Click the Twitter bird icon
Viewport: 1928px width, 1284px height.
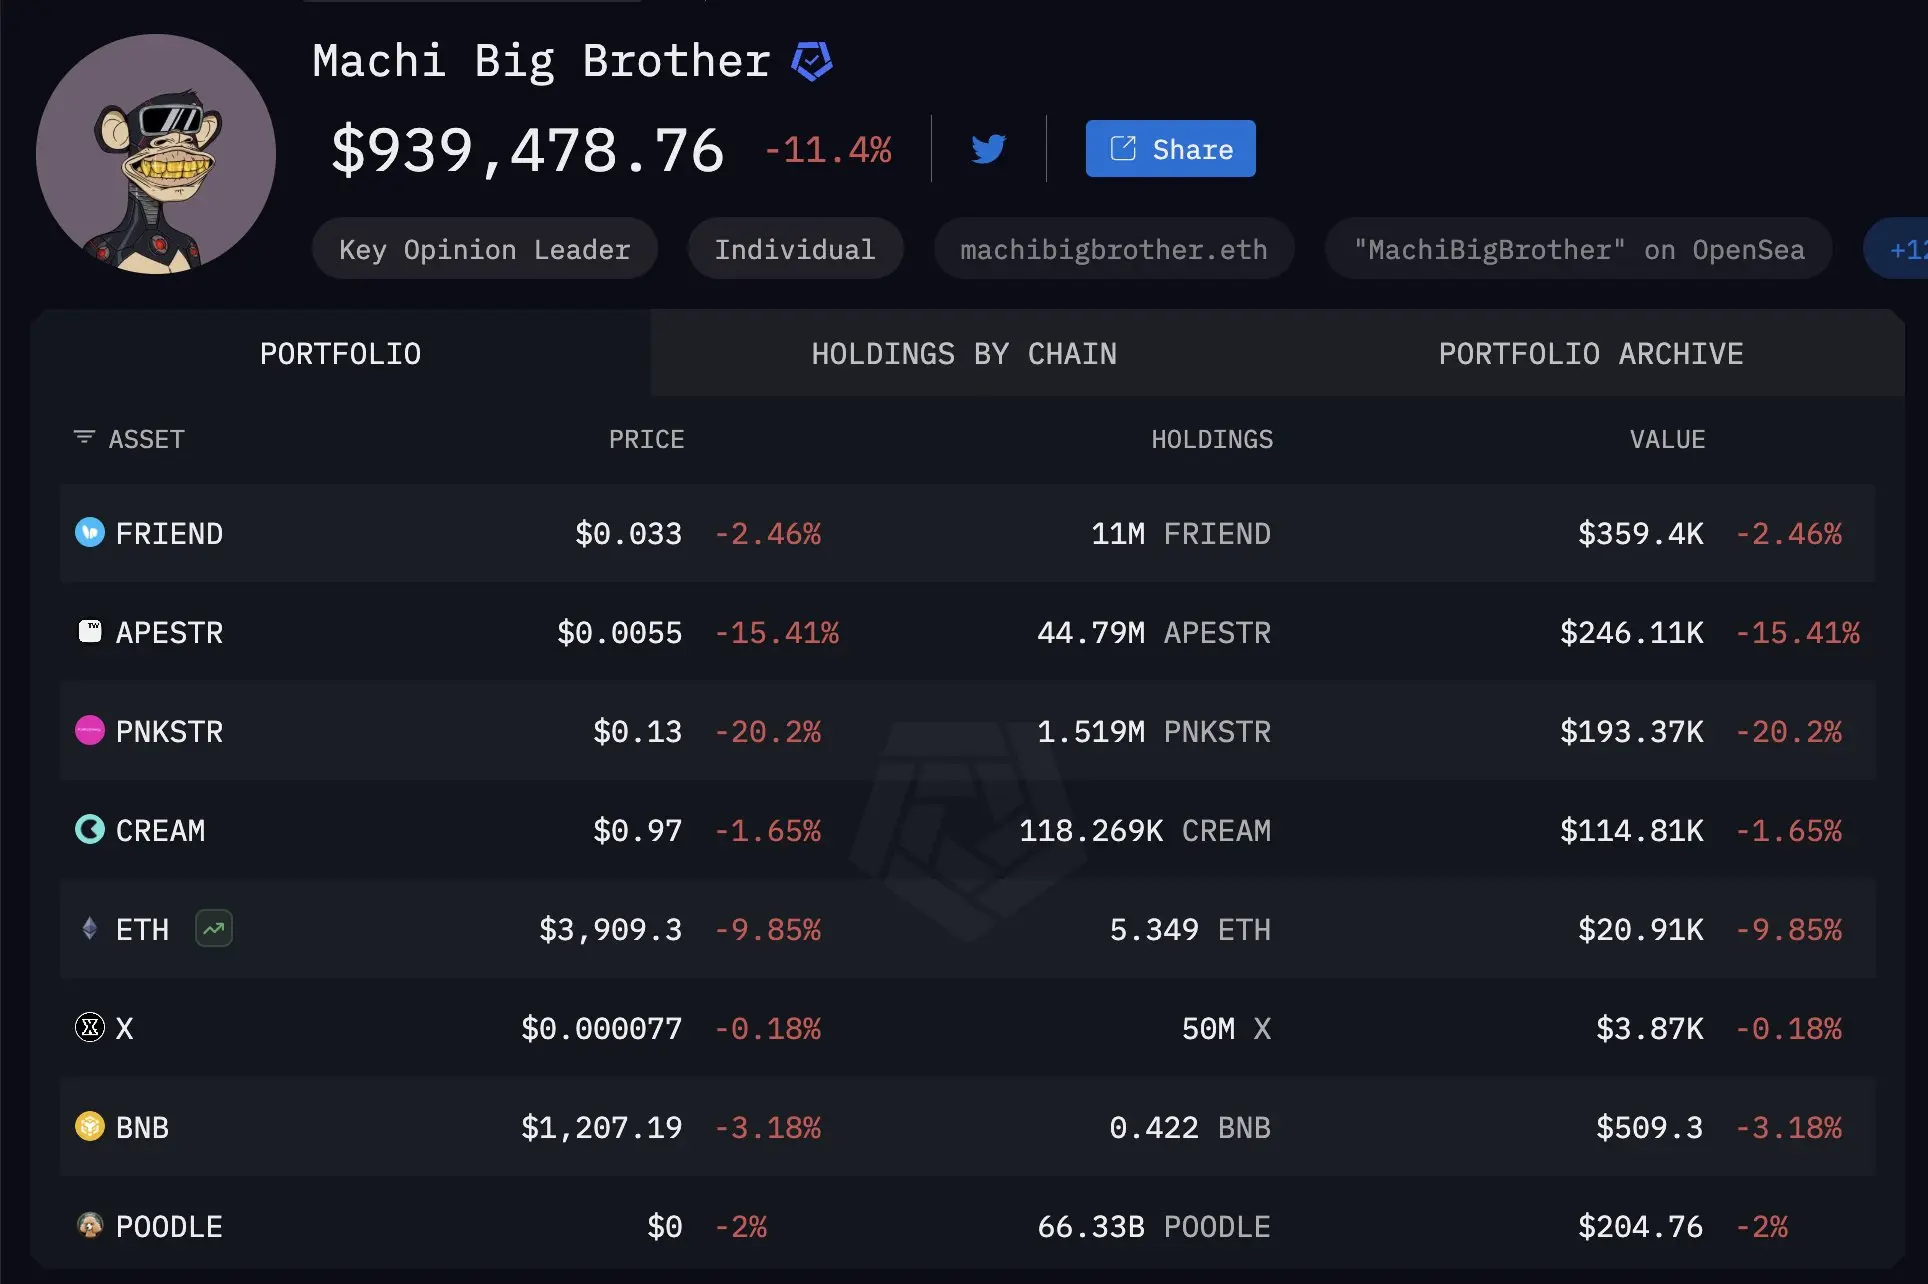coord(988,149)
